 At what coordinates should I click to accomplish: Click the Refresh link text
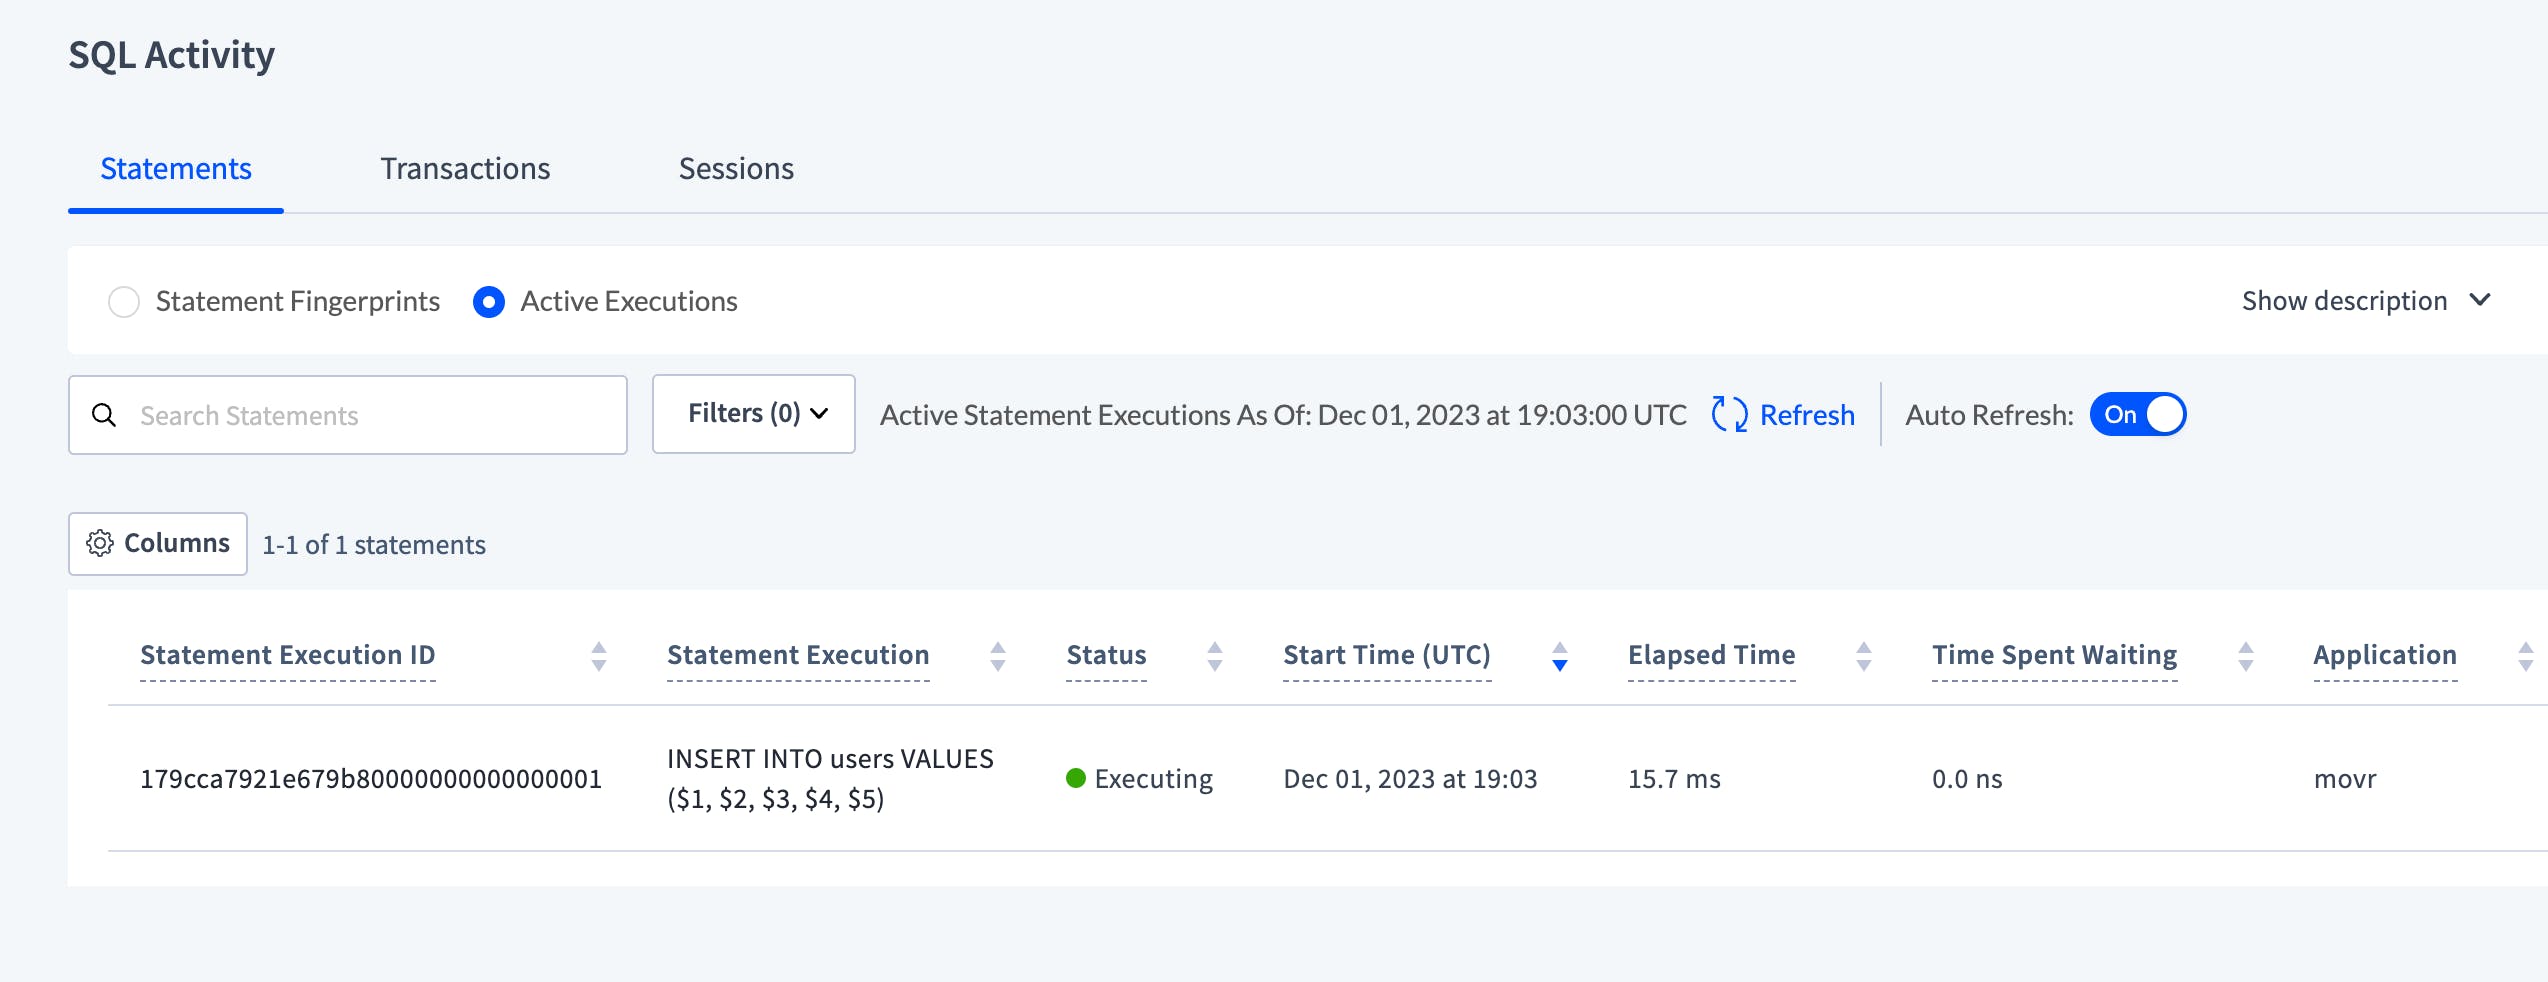(x=1806, y=415)
